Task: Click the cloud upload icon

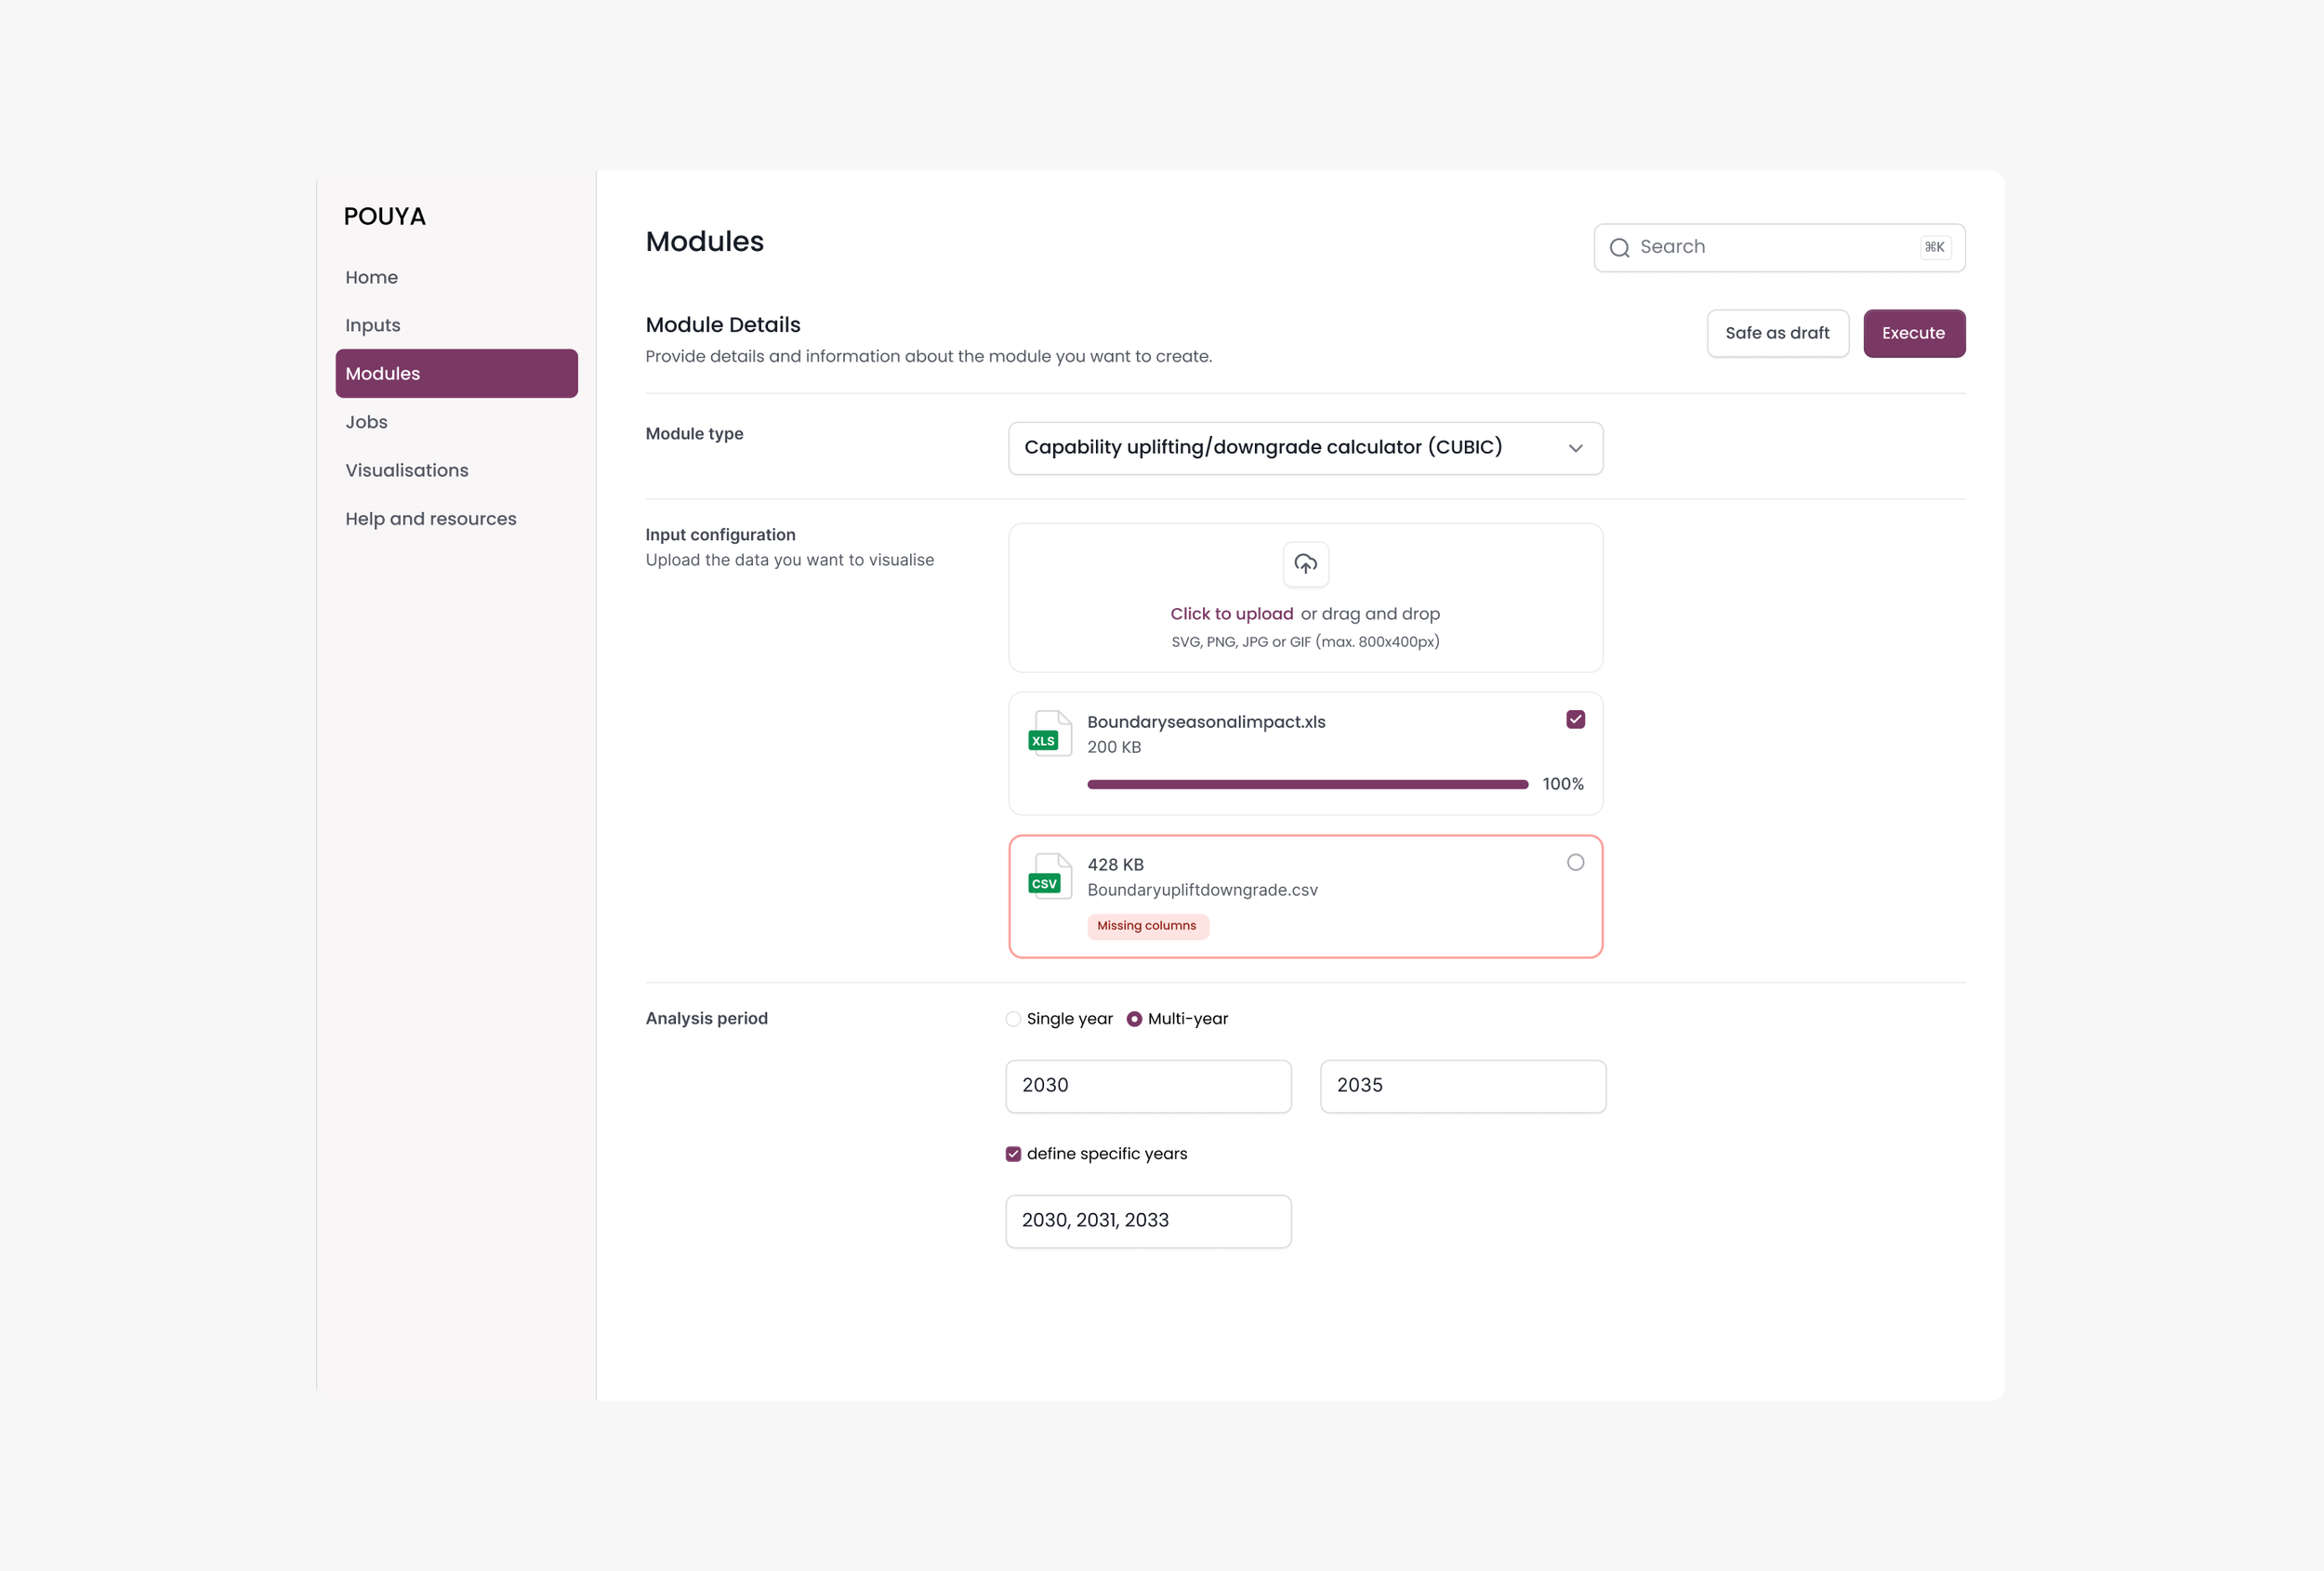Action: tap(1305, 564)
